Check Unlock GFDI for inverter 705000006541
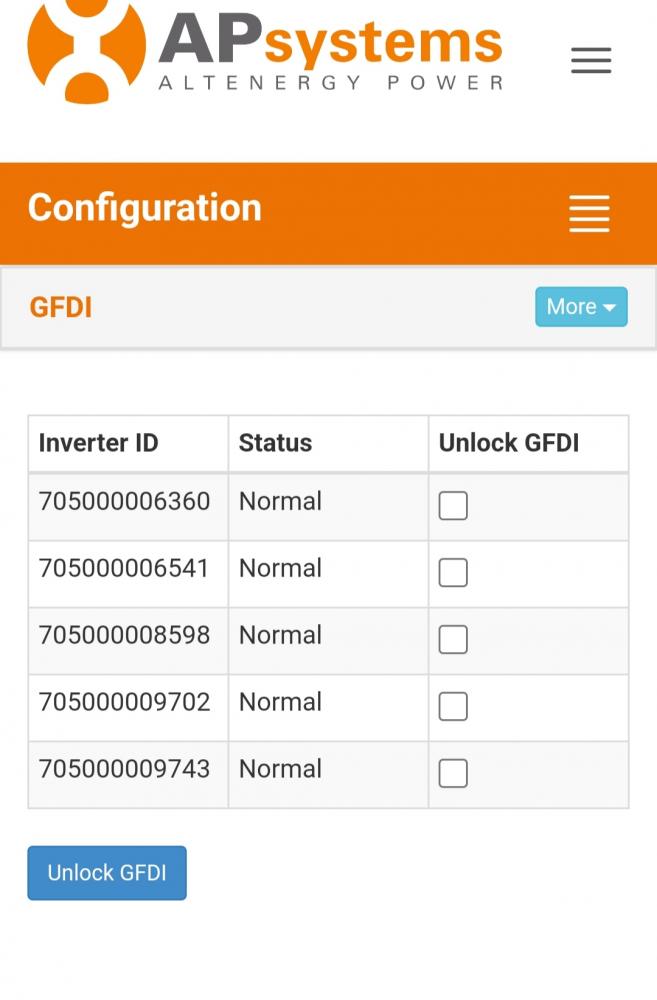Viewport: 657px width, 1000px height. coord(453,573)
